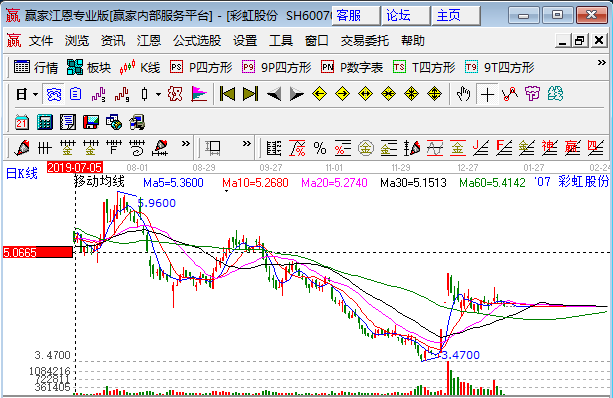Jump to the first bar
Image resolution: width=613 pixels, height=398 pixels.
[x=228, y=94]
